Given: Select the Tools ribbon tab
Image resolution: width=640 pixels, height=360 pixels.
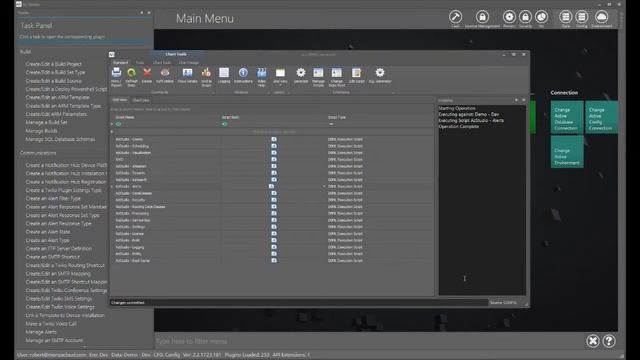Looking at the screenshot, I should point(140,63).
